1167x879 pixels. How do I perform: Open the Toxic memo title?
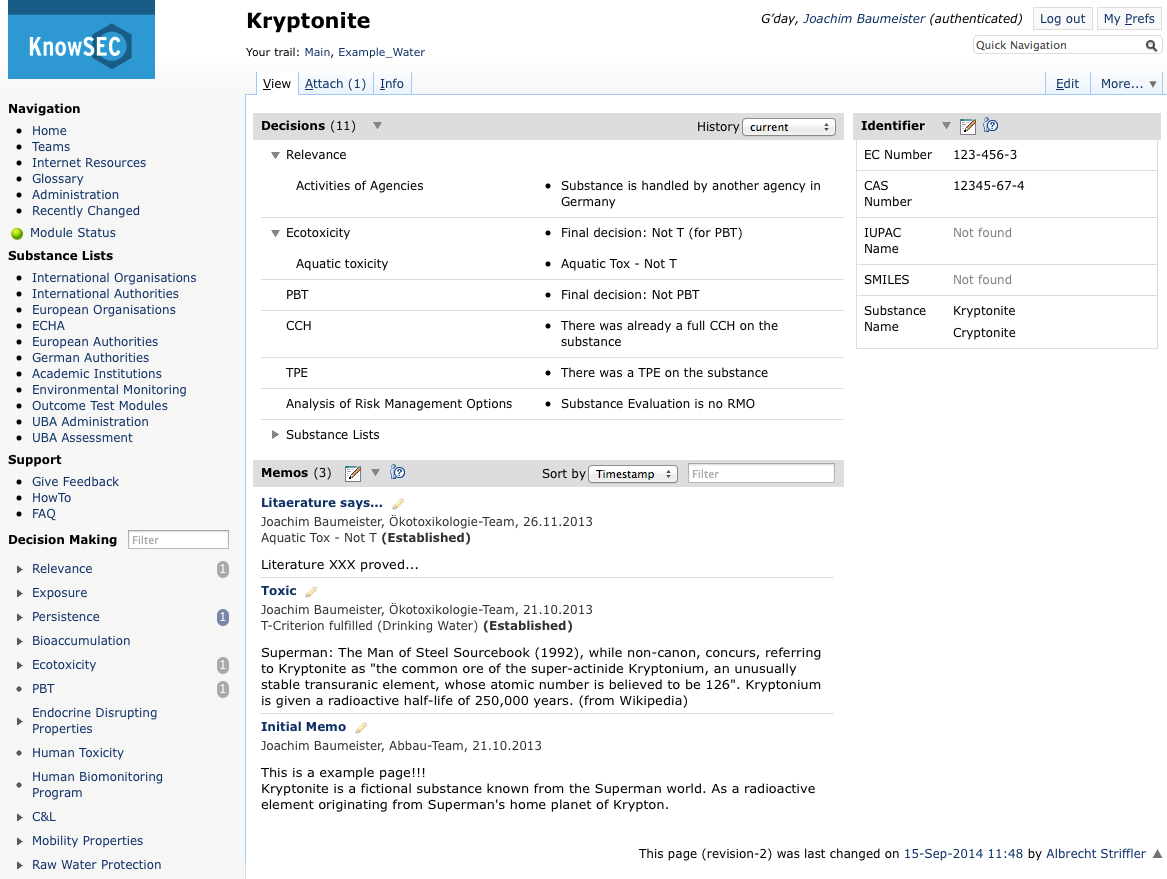278,590
